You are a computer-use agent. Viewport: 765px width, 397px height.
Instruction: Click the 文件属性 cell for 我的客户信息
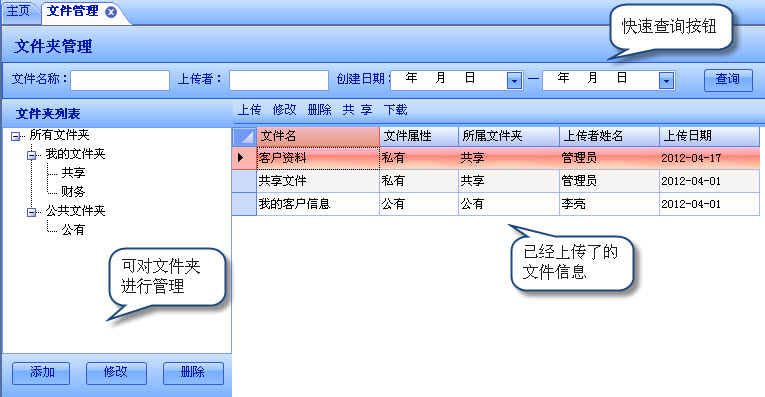click(419, 204)
